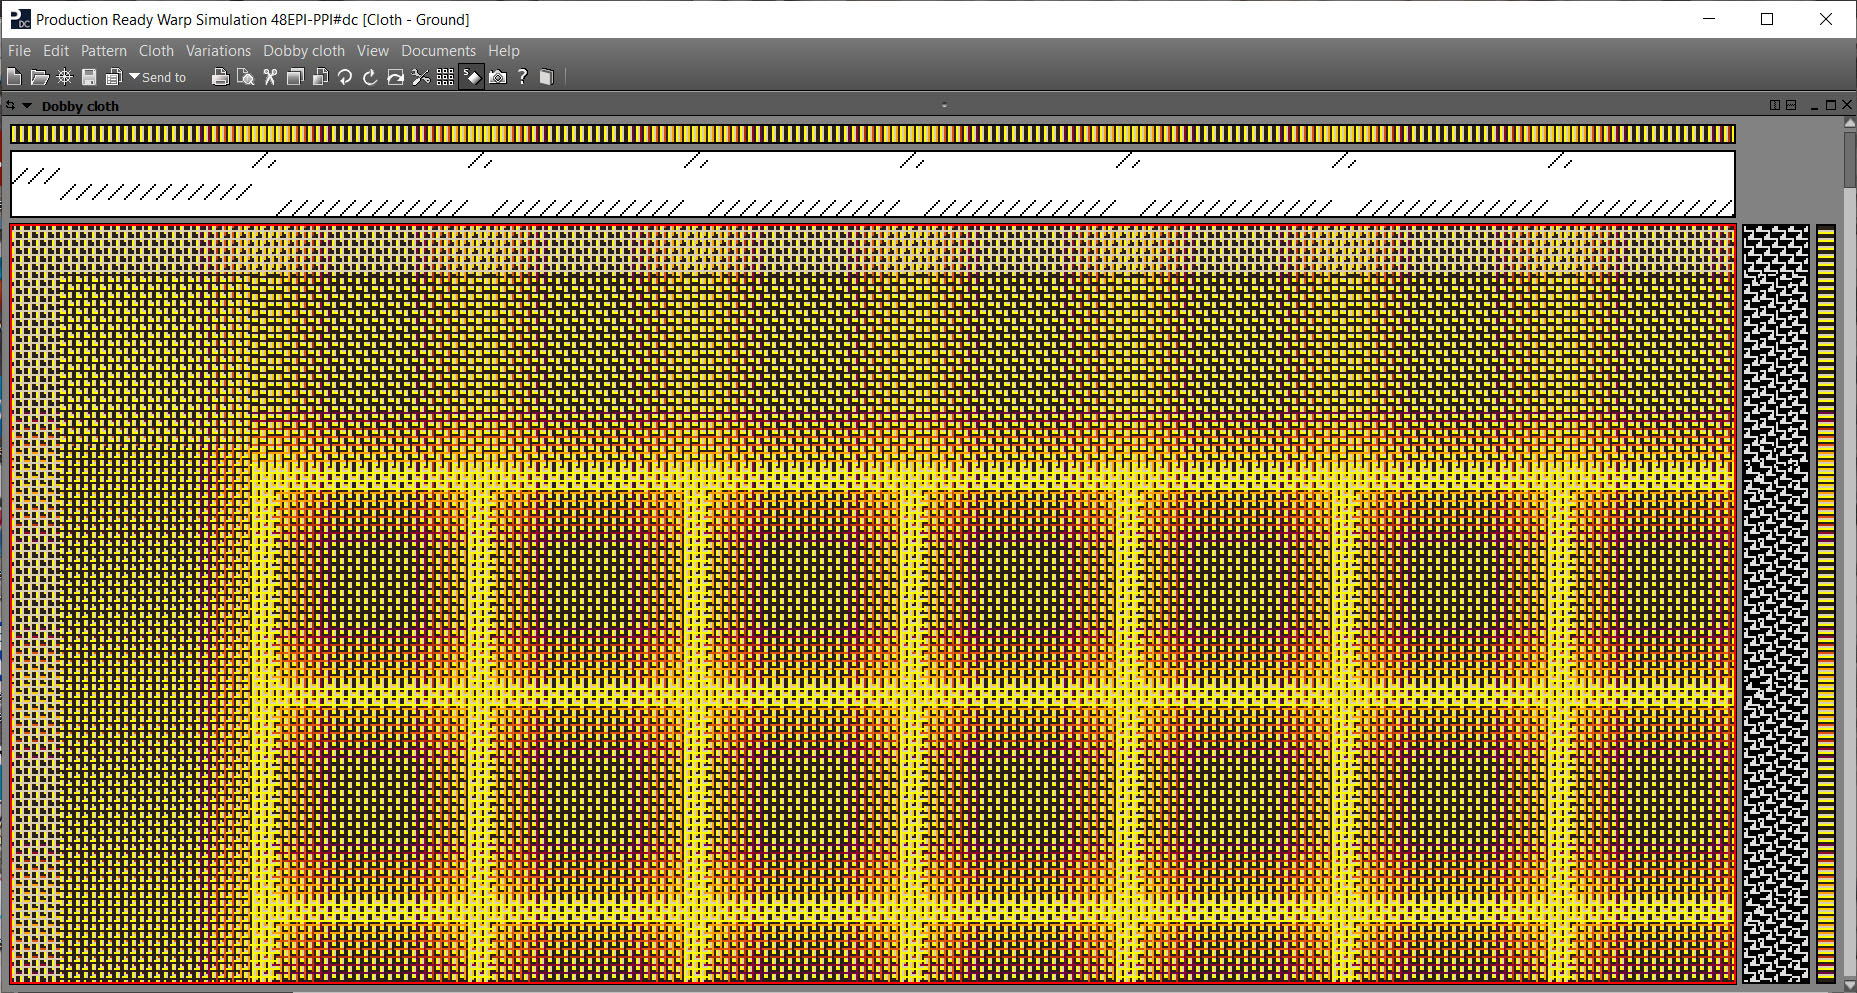Click the vertical split view icon
The image size is (1857, 993).
click(1775, 105)
